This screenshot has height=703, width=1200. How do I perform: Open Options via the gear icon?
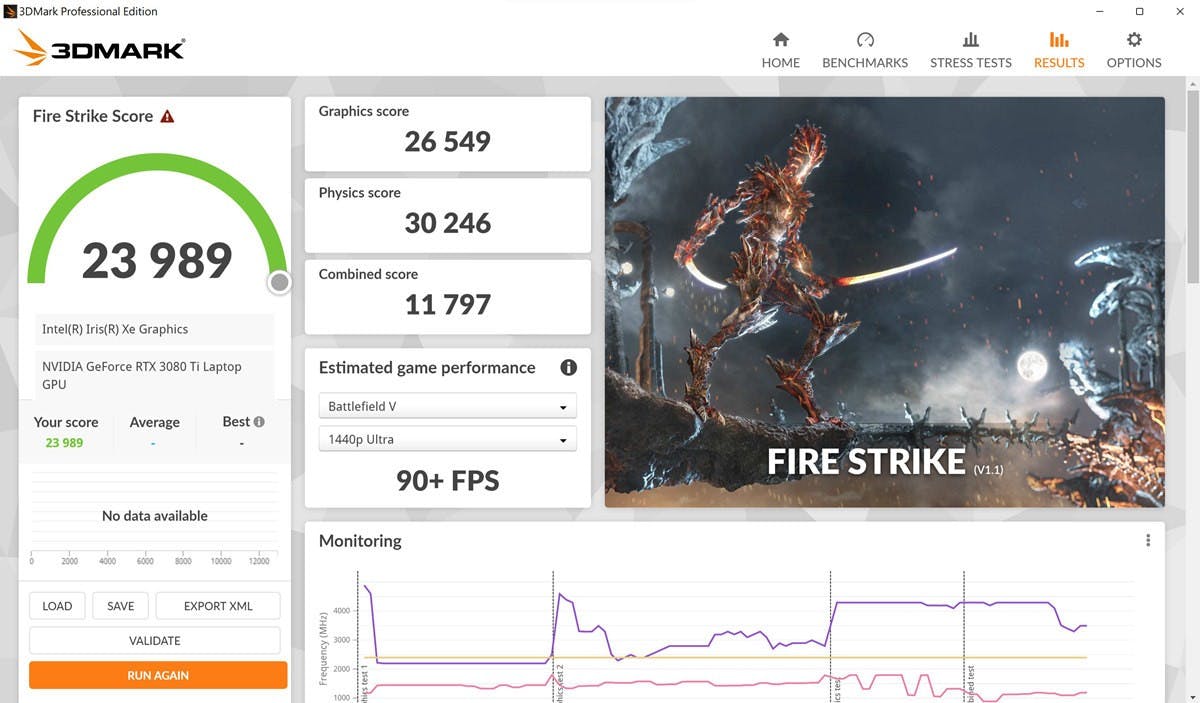click(1133, 40)
